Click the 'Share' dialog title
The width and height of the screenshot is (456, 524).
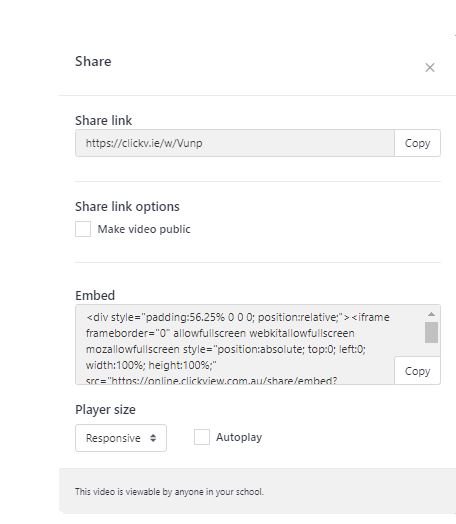tap(93, 61)
